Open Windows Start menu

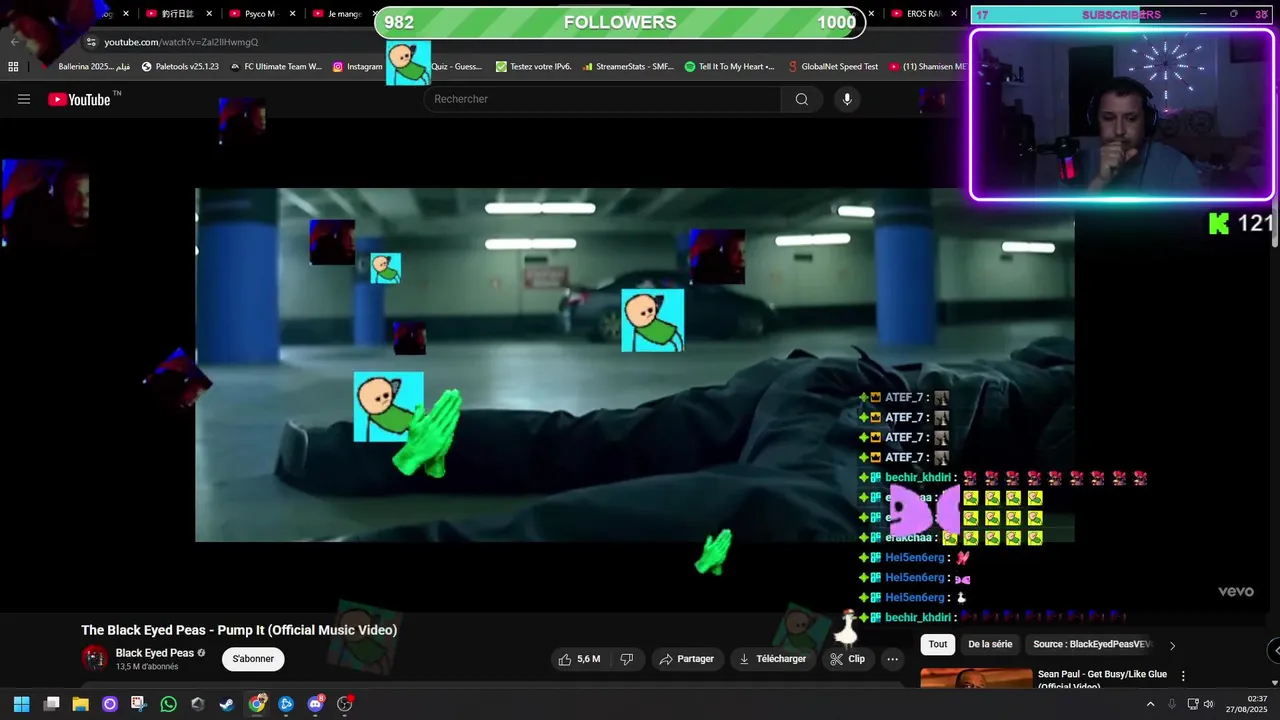pos(21,704)
